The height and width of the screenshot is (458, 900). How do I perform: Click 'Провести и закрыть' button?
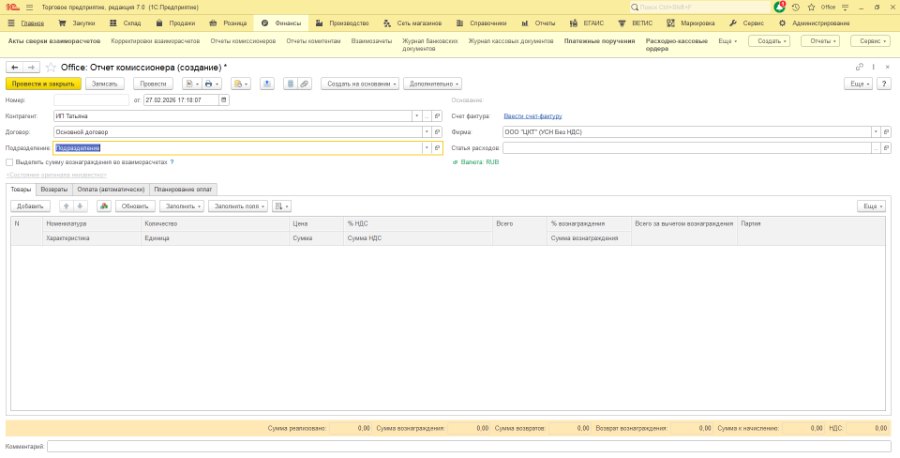click(x=43, y=84)
